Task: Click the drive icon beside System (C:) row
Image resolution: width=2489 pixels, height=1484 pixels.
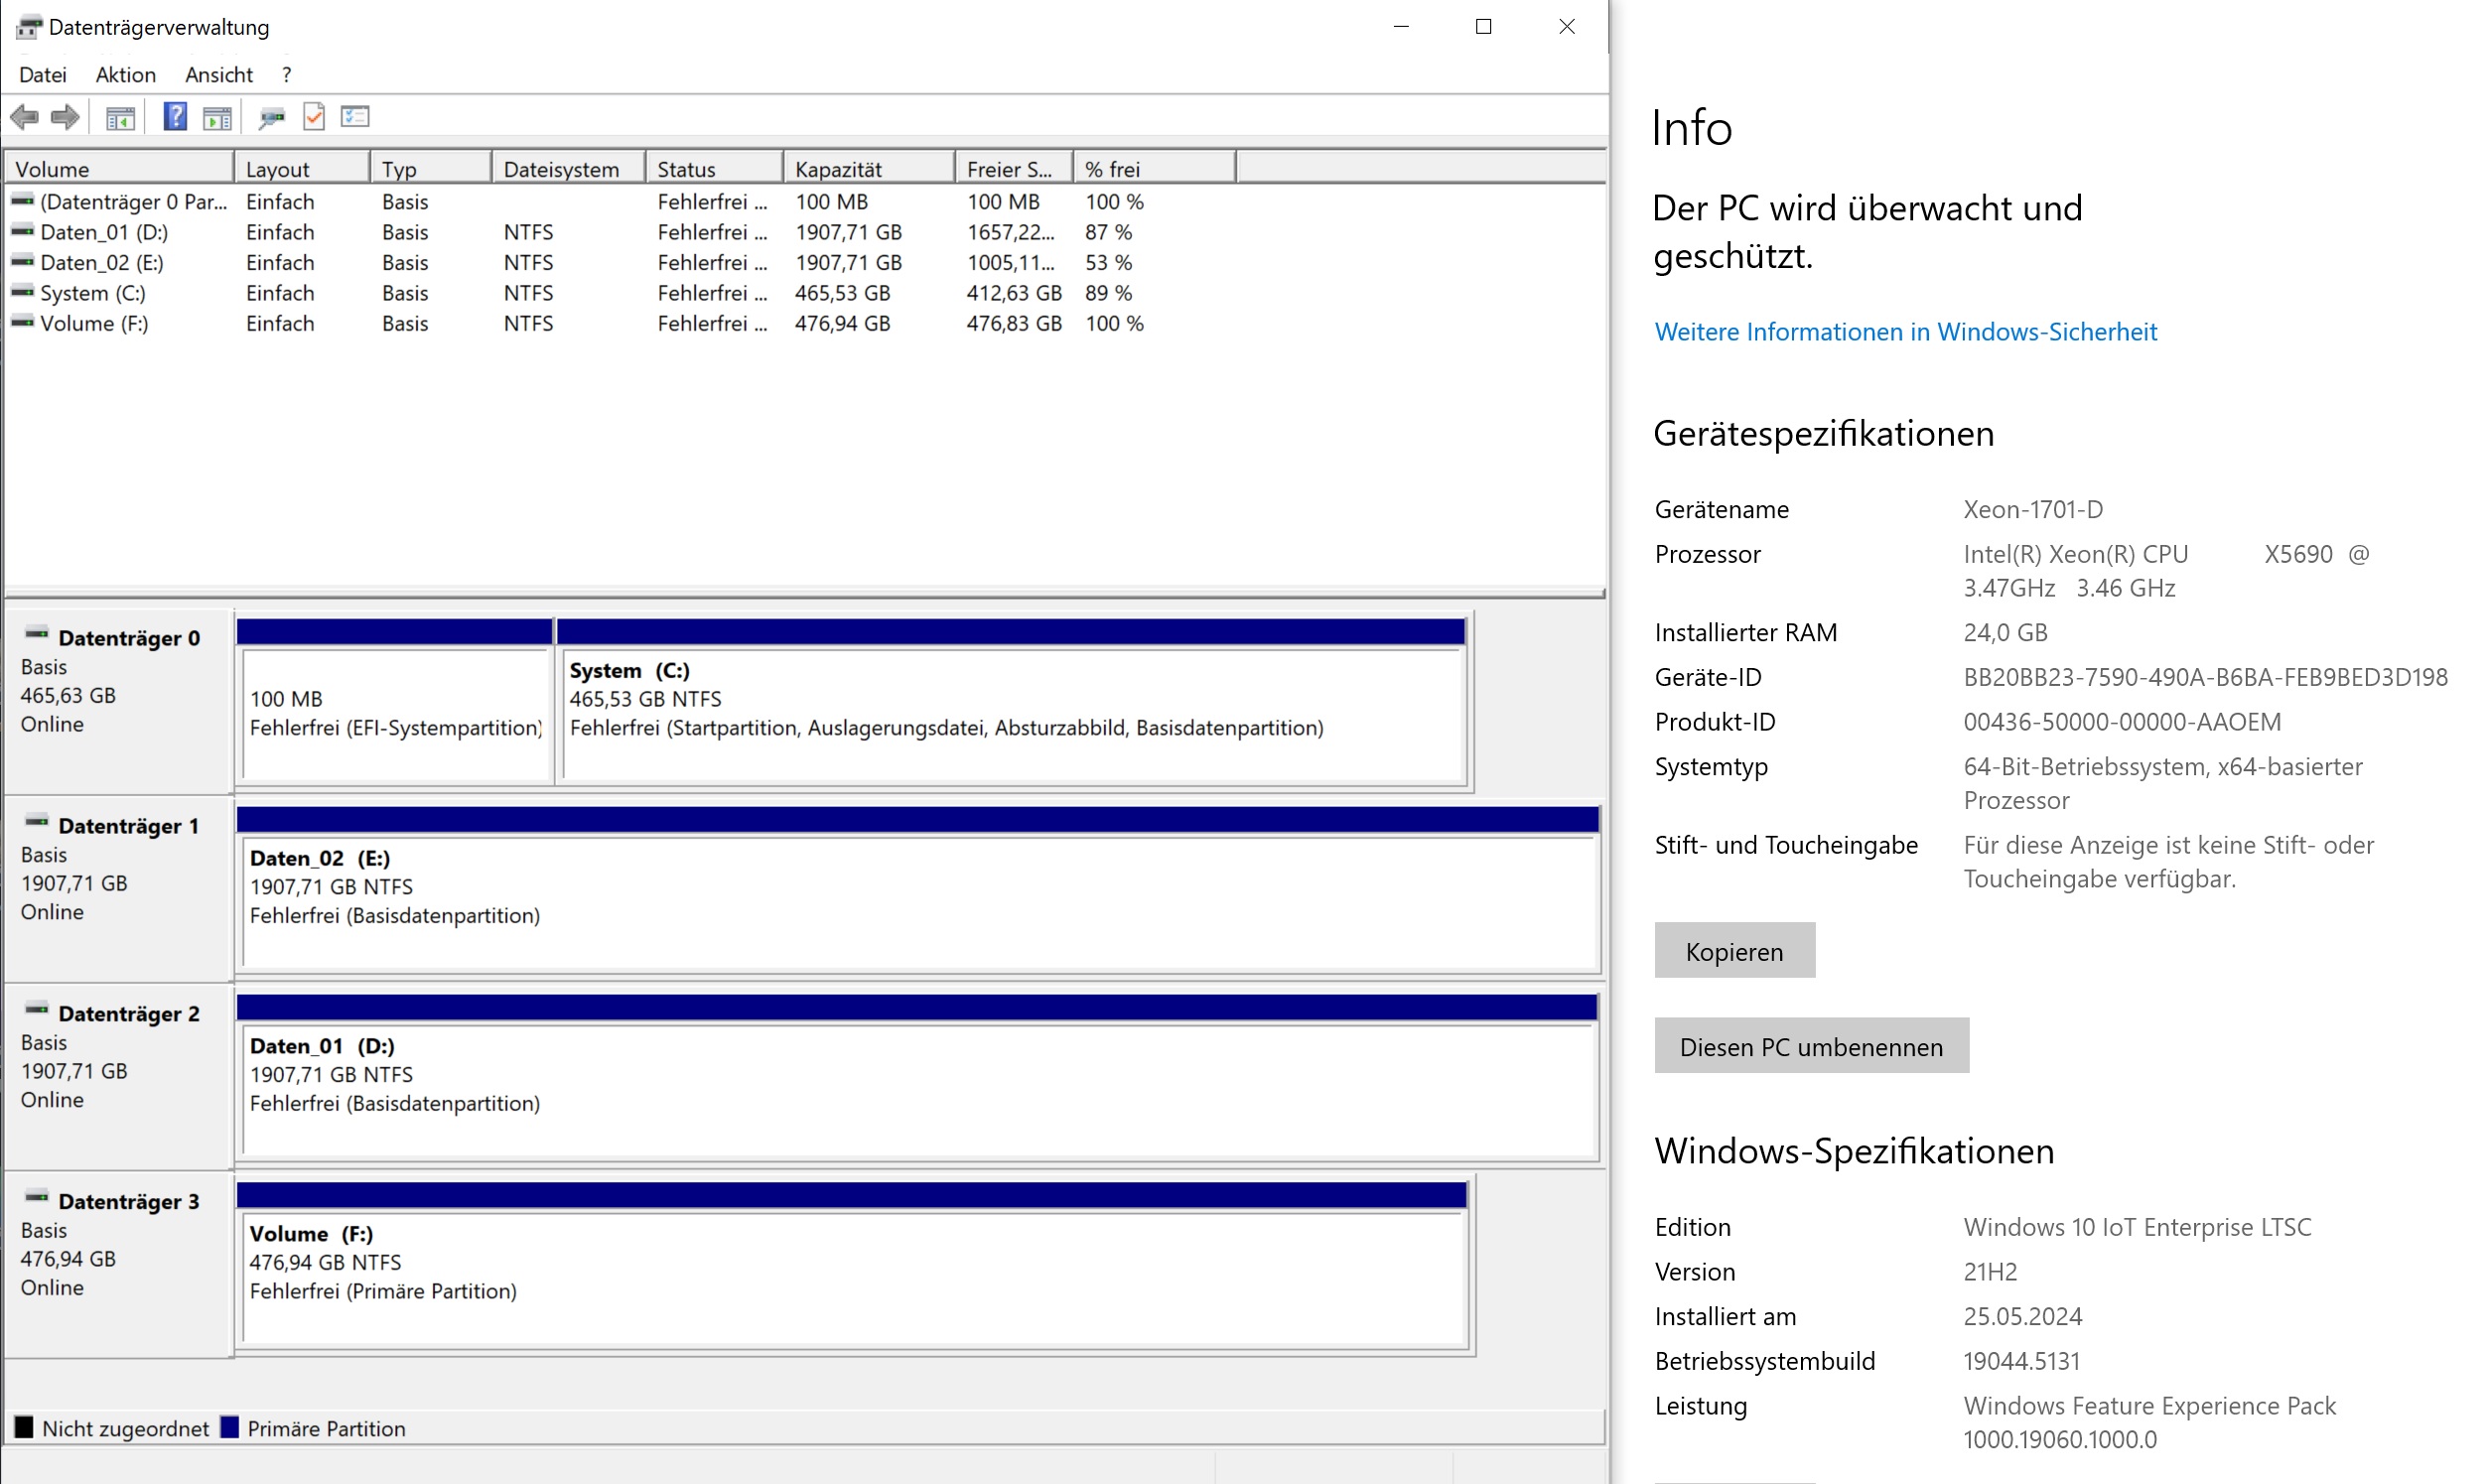Action: [23, 292]
